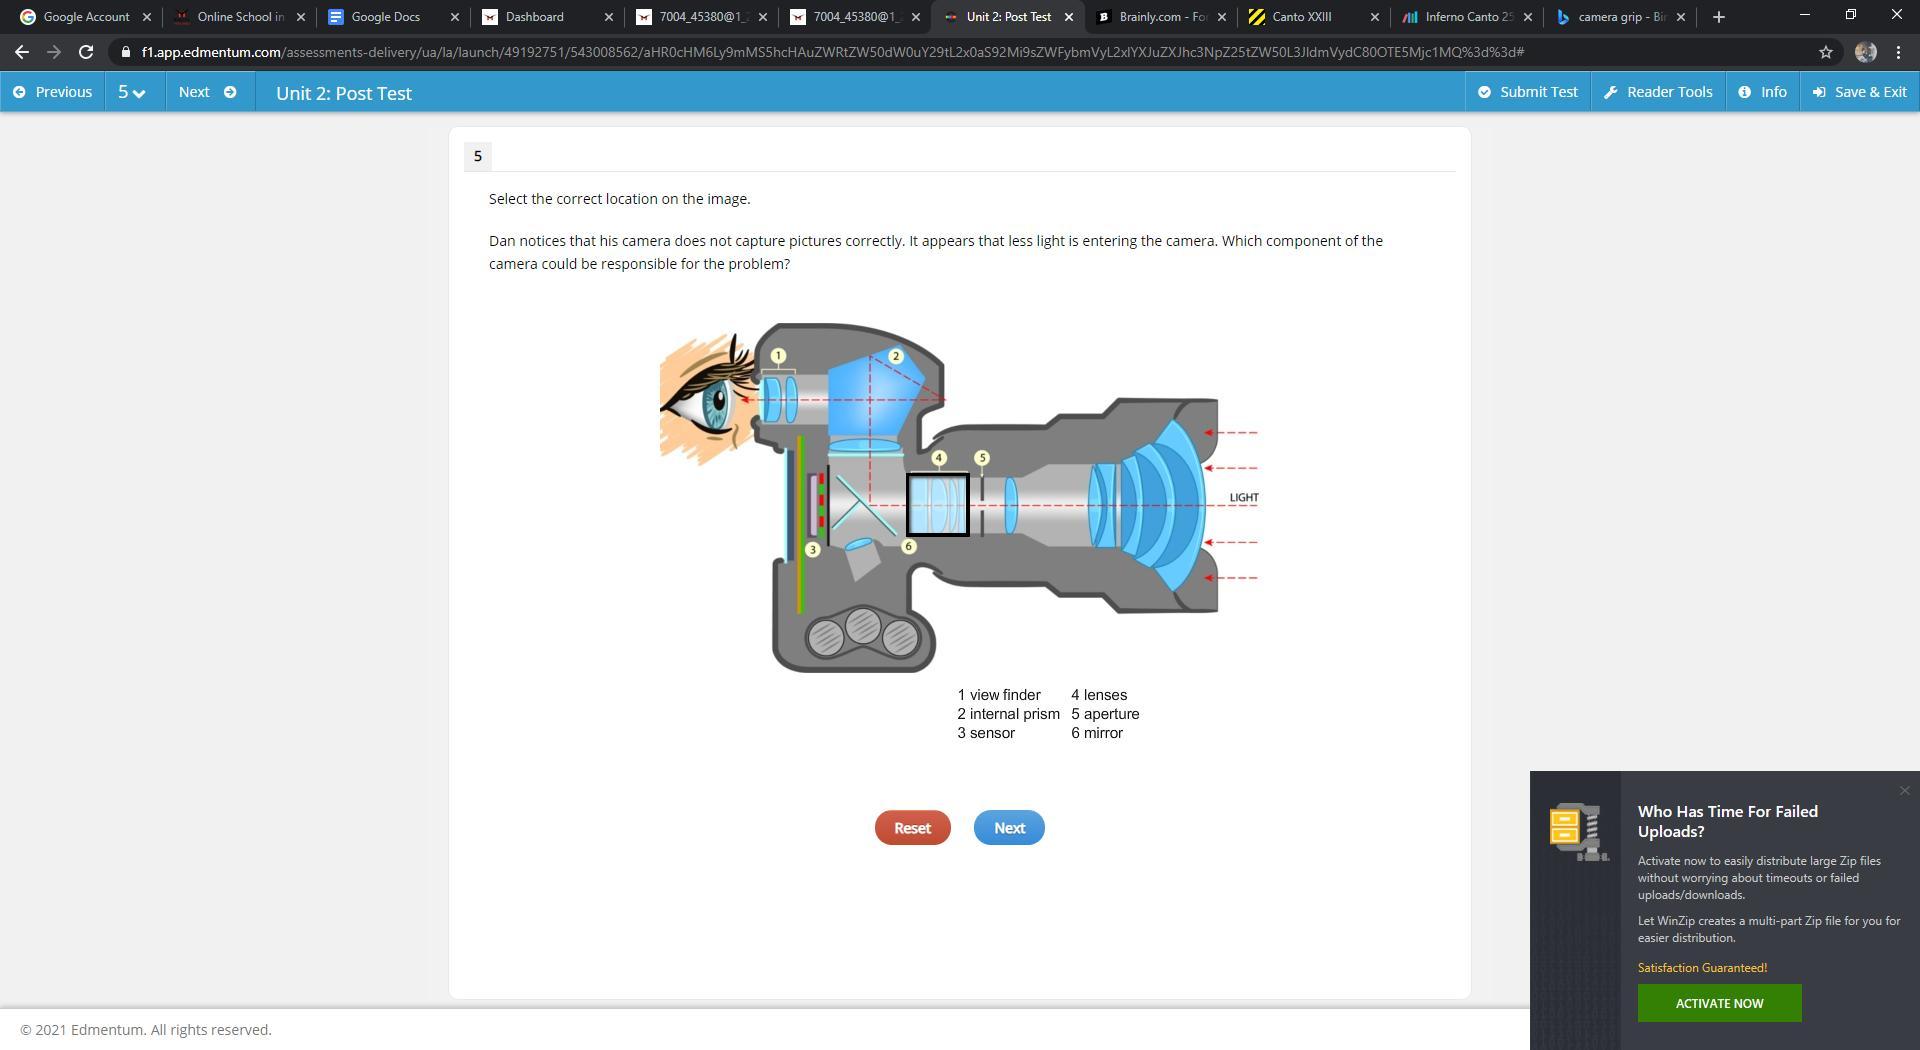The height and width of the screenshot is (1050, 1920).
Task: Click the highlighted lens box in camera diagram
Action: (938, 505)
